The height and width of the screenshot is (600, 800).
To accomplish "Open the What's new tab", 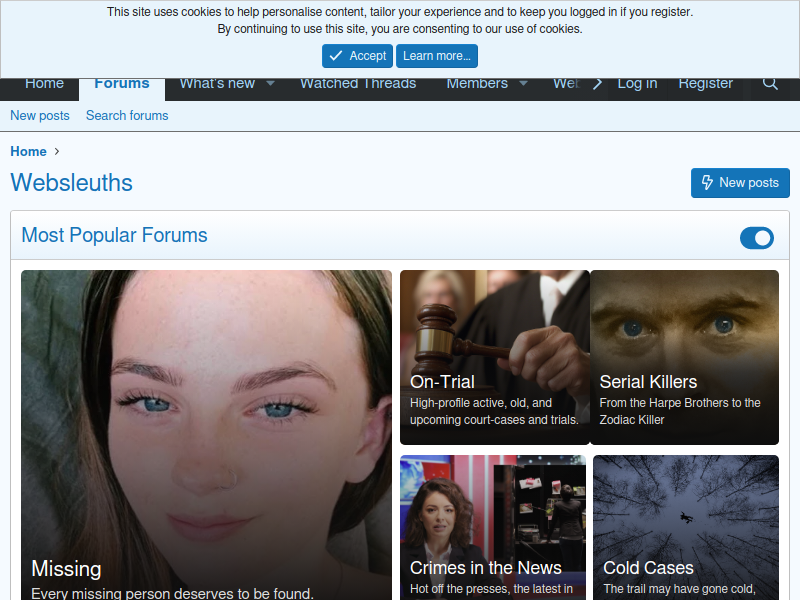I will click(x=217, y=84).
